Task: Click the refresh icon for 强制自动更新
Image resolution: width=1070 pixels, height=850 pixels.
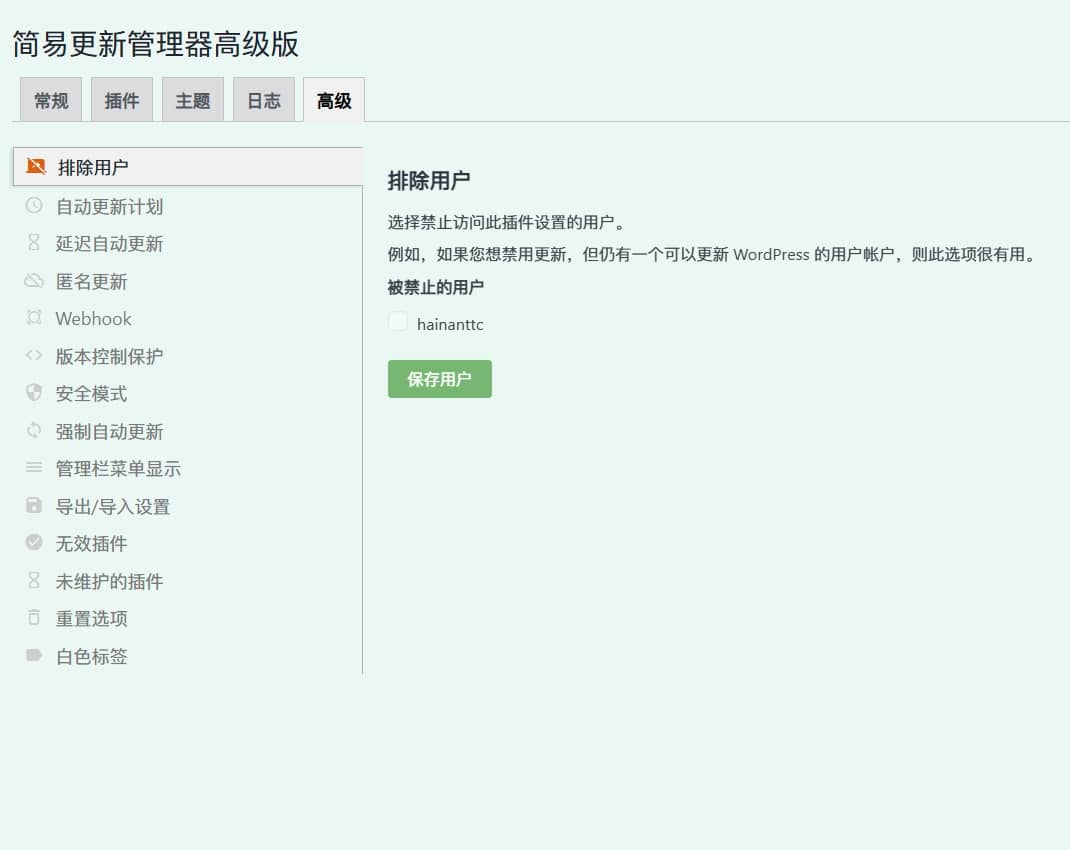Action: pos(34,431)
